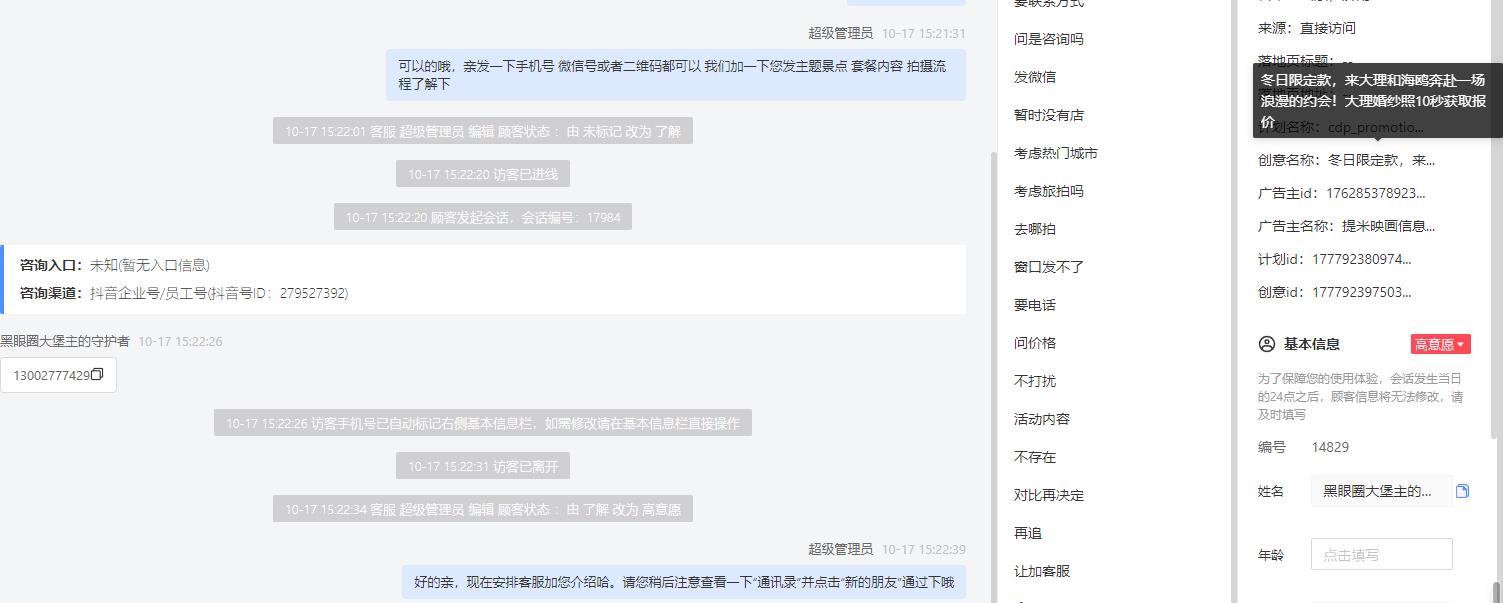Select quick reply 问是咨询吗
The height and width of the screenshot is (603, 1503).
[1048, 39]
